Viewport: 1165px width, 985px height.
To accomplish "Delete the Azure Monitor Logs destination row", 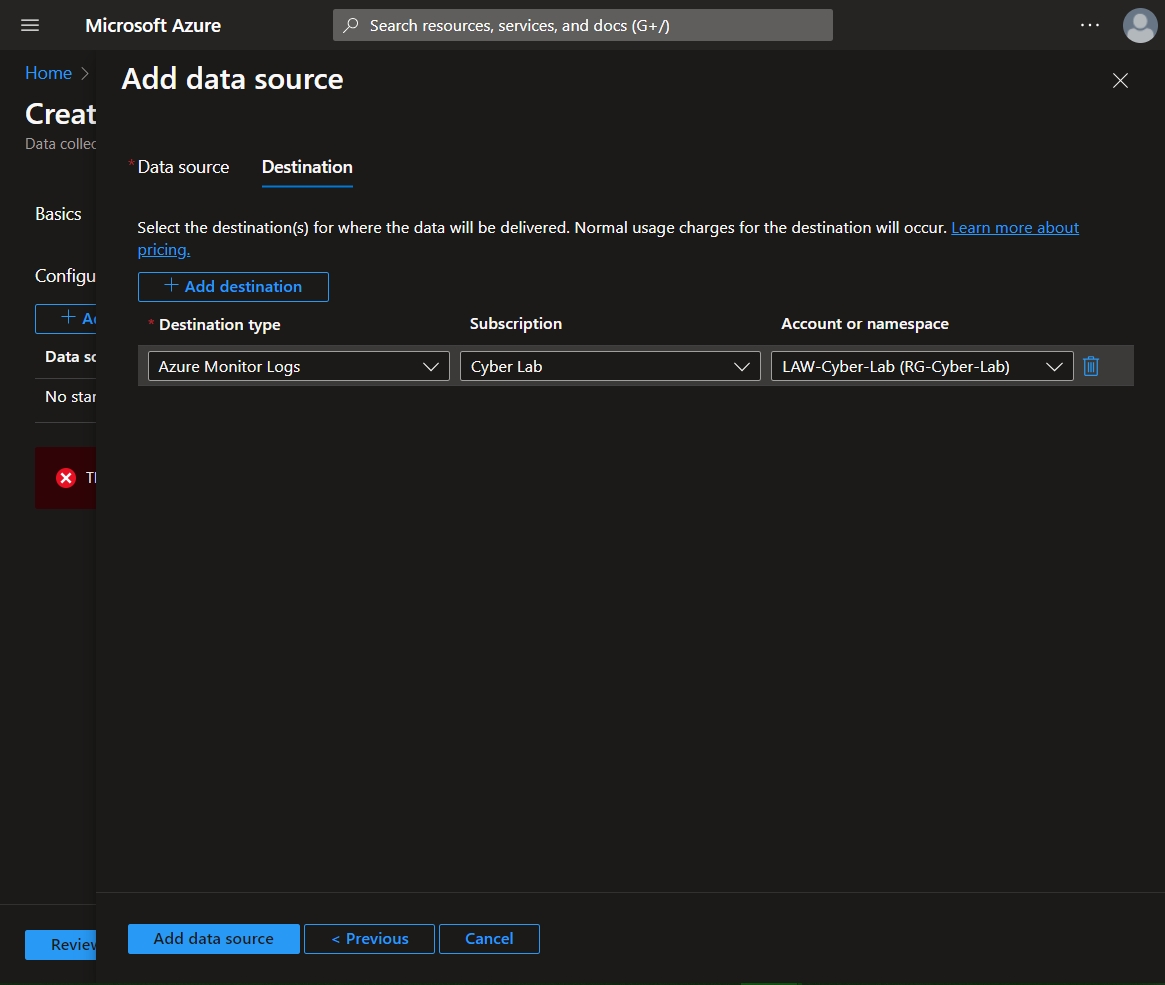I will pos(1090,366).
